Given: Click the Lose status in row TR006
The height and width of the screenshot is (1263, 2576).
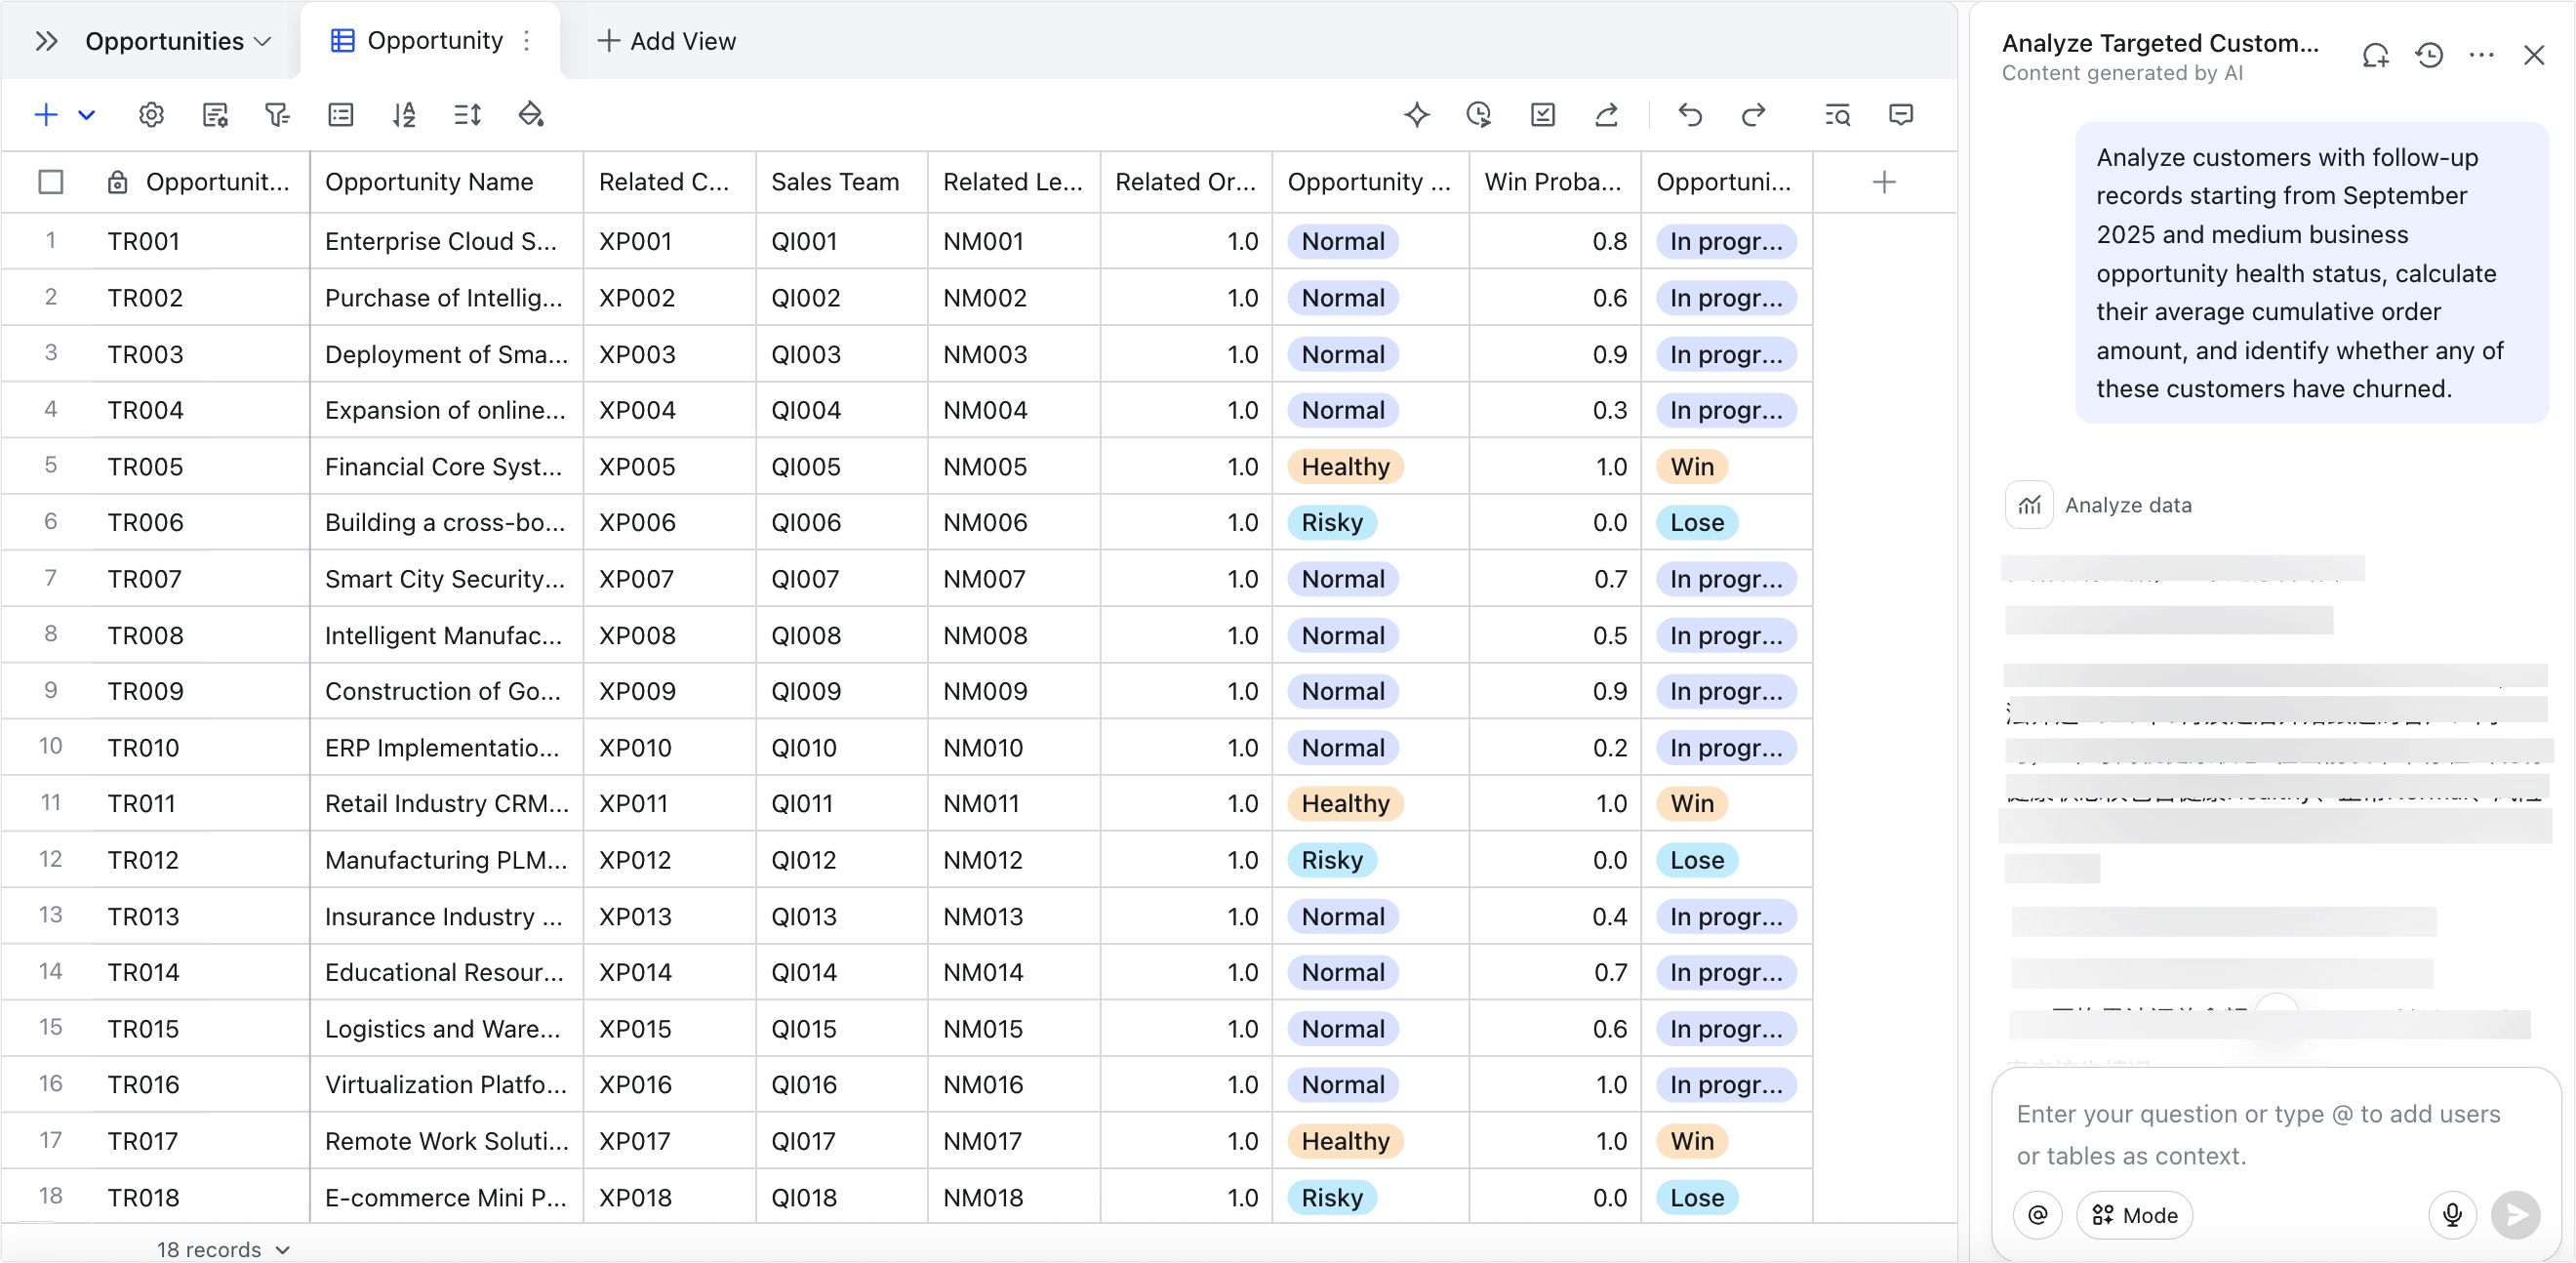Looking at the screenshot, I should click(x=1697, y=523).
